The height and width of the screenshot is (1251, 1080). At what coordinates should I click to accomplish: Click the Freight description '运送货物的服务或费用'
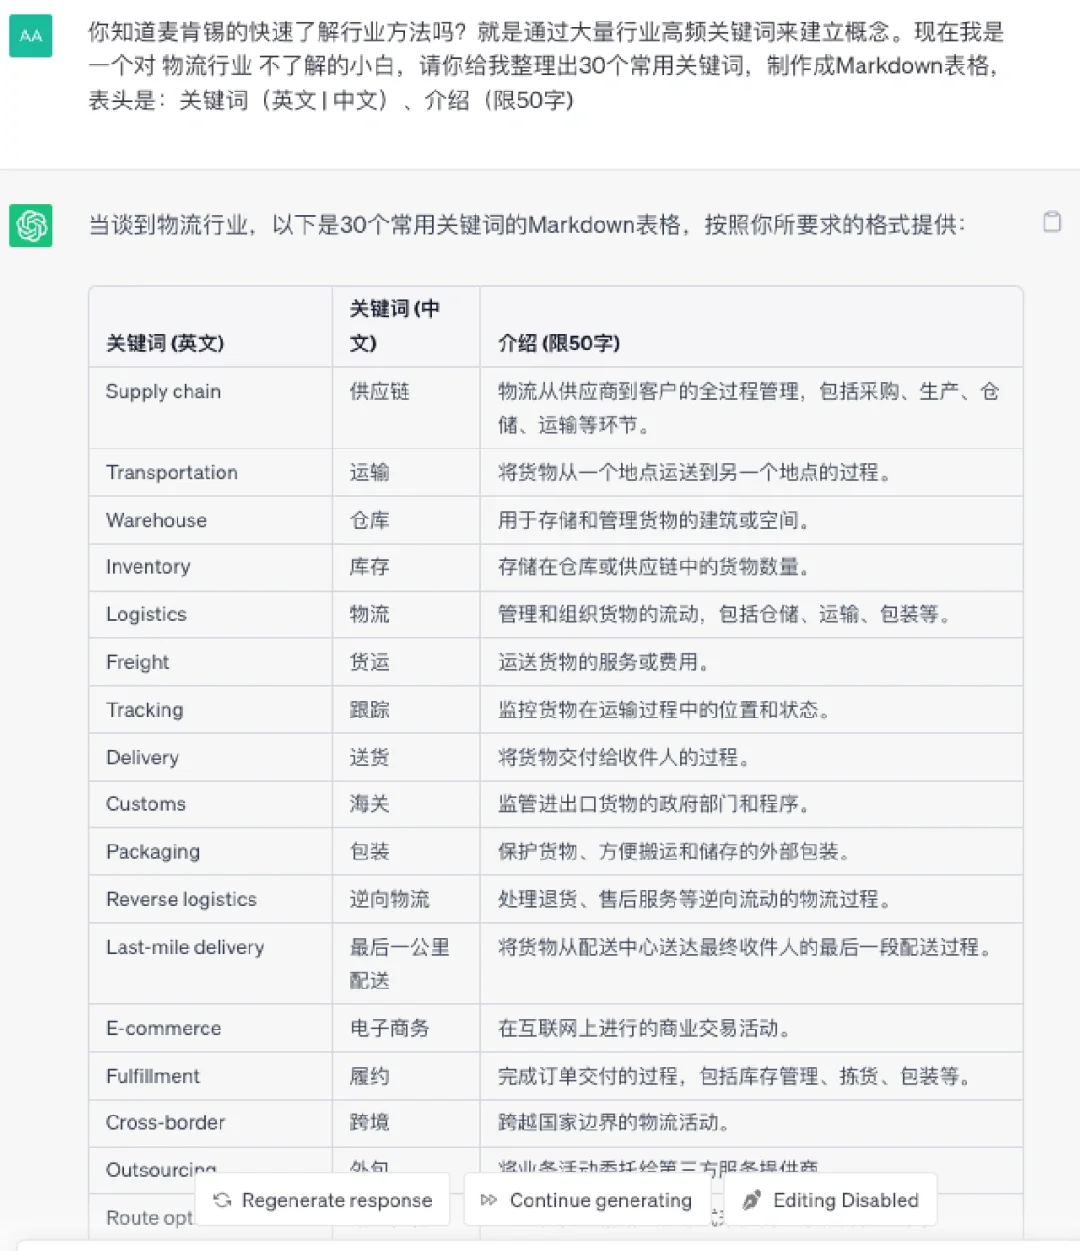coord(604,662)
